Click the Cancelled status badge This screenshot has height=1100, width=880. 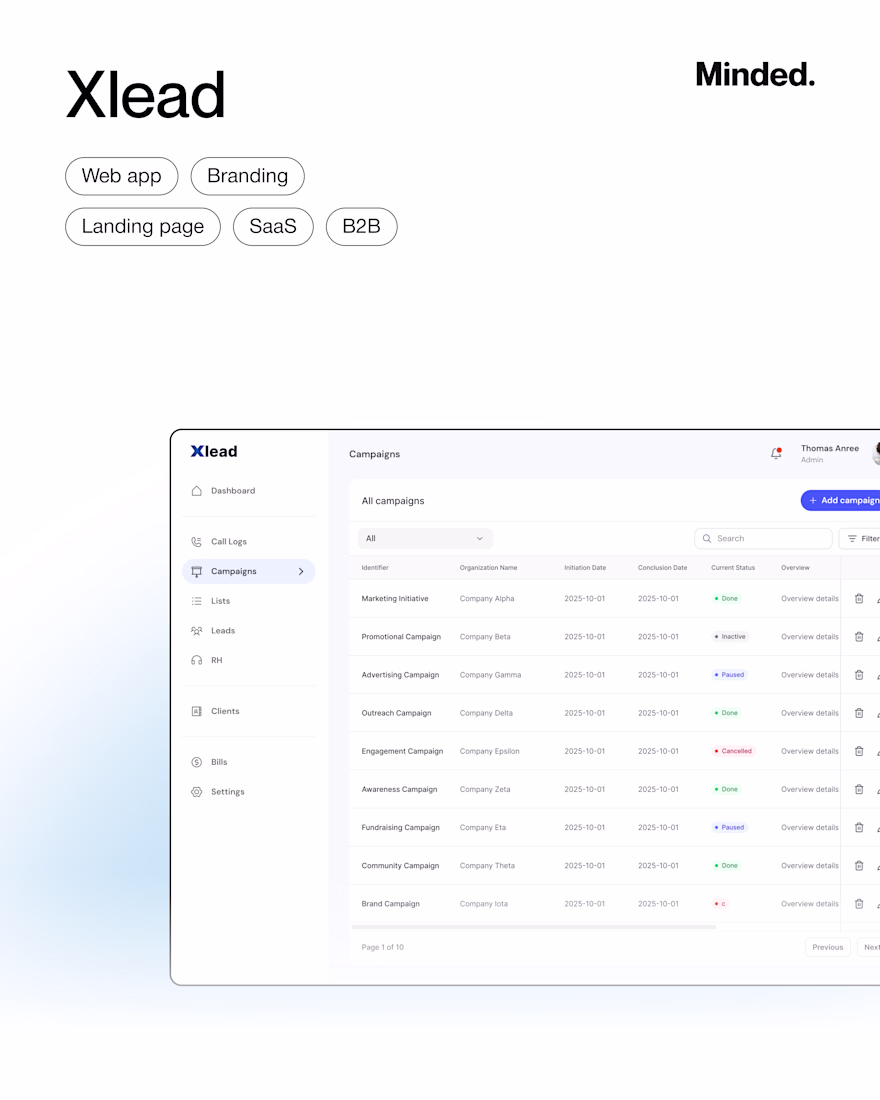pos(733,751)
